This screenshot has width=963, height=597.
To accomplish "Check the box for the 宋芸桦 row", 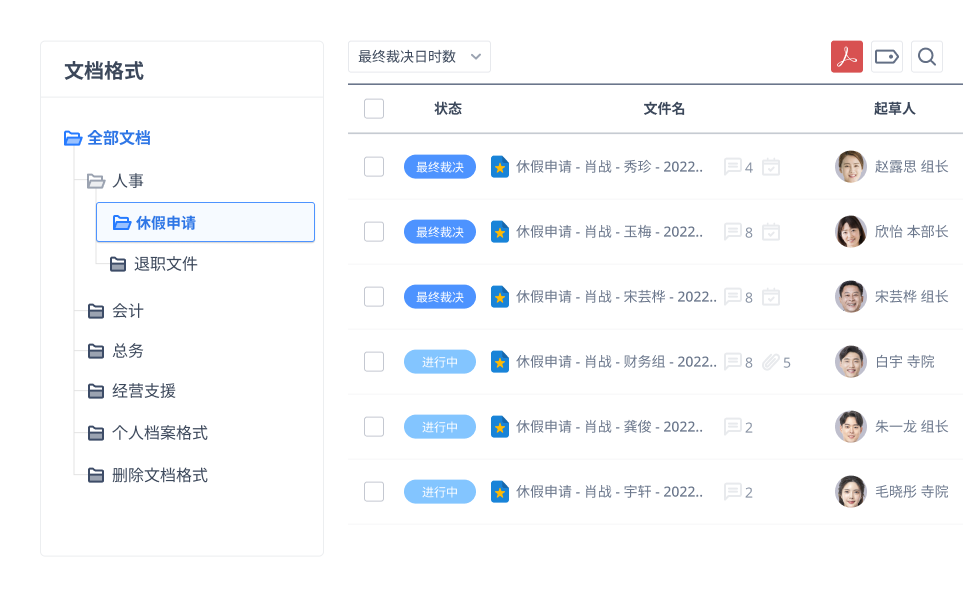I will 374,297.
